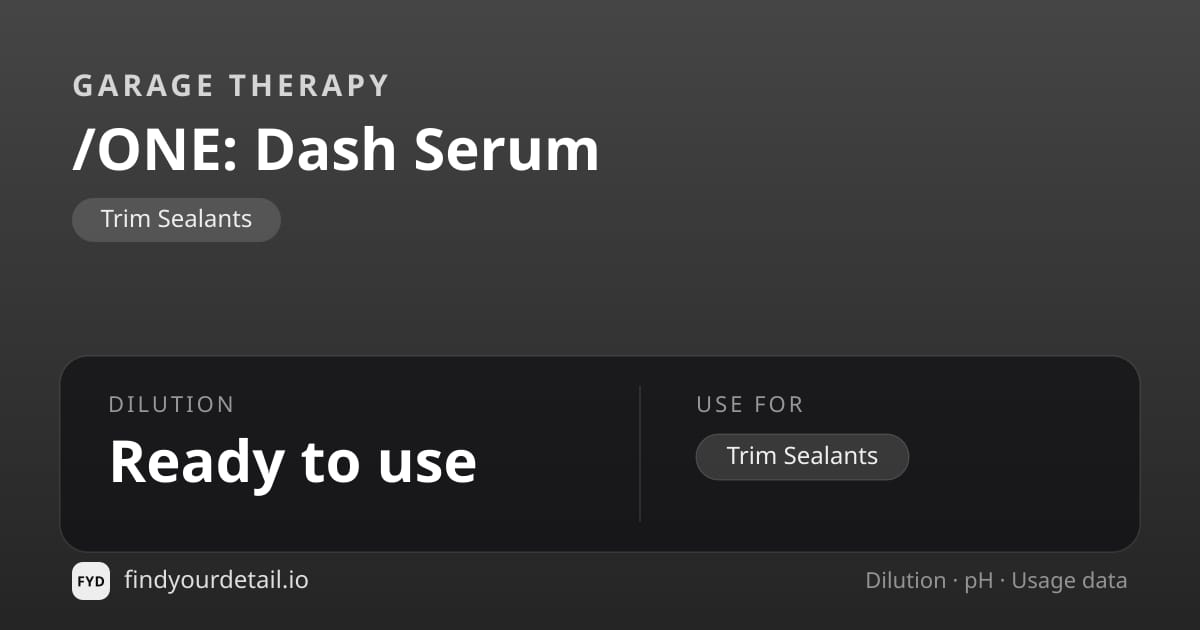The width and height of the screenshot is (1200, 630).
Task: Click the word pH in the footer
Action: point(978,581)
